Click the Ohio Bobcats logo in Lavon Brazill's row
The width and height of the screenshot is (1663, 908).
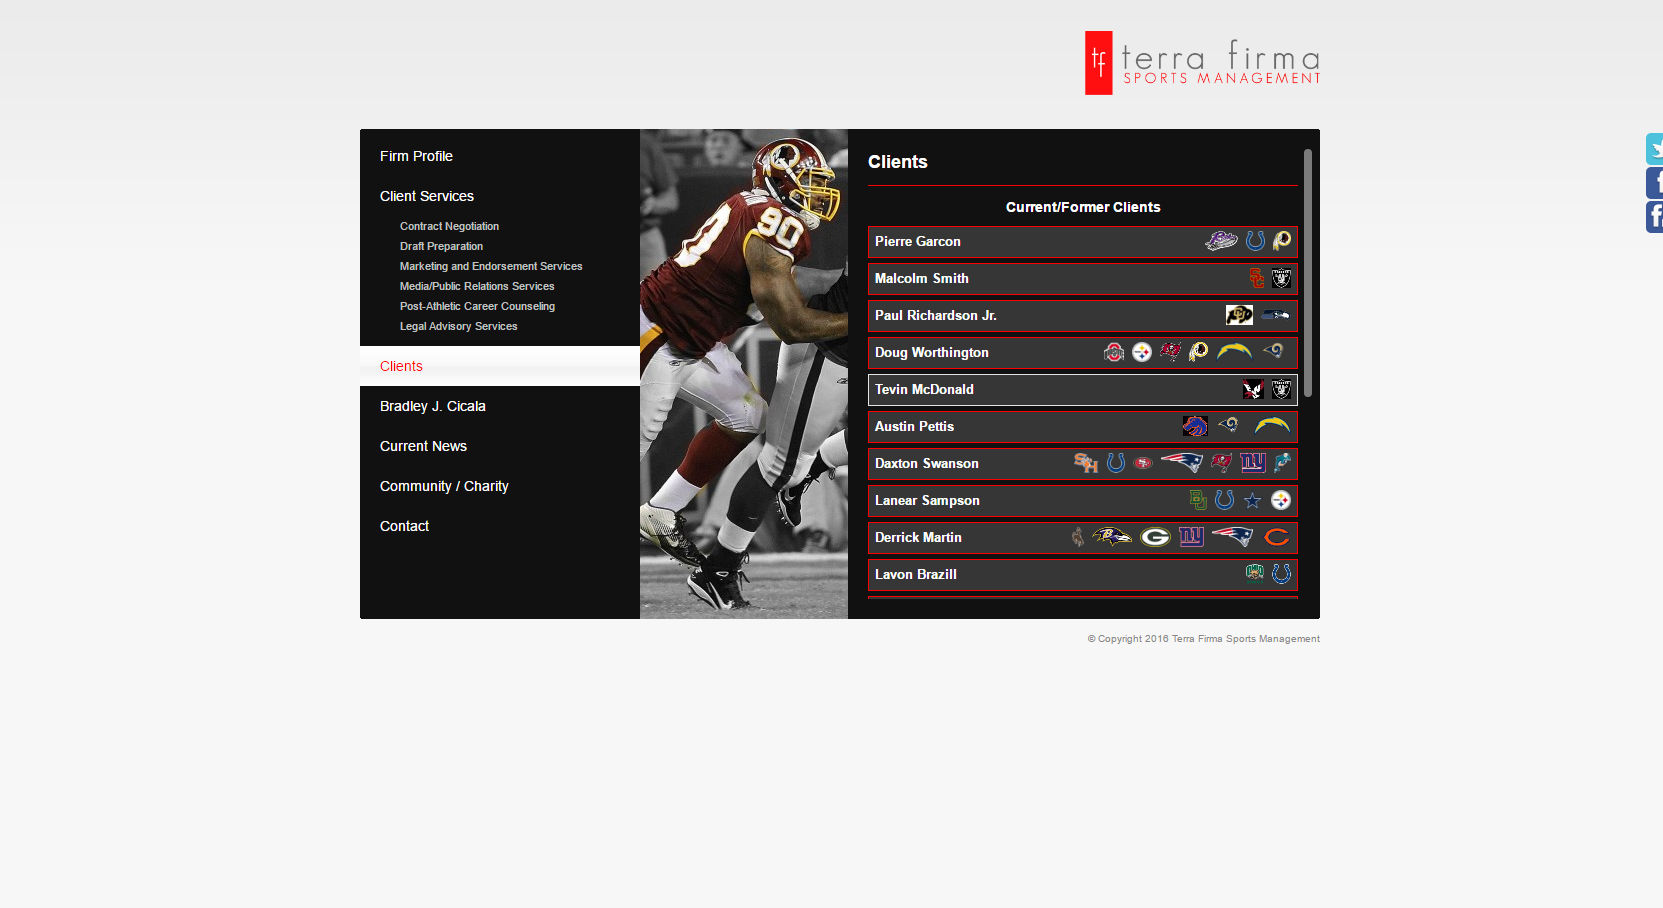click(x=1254, y=573)
